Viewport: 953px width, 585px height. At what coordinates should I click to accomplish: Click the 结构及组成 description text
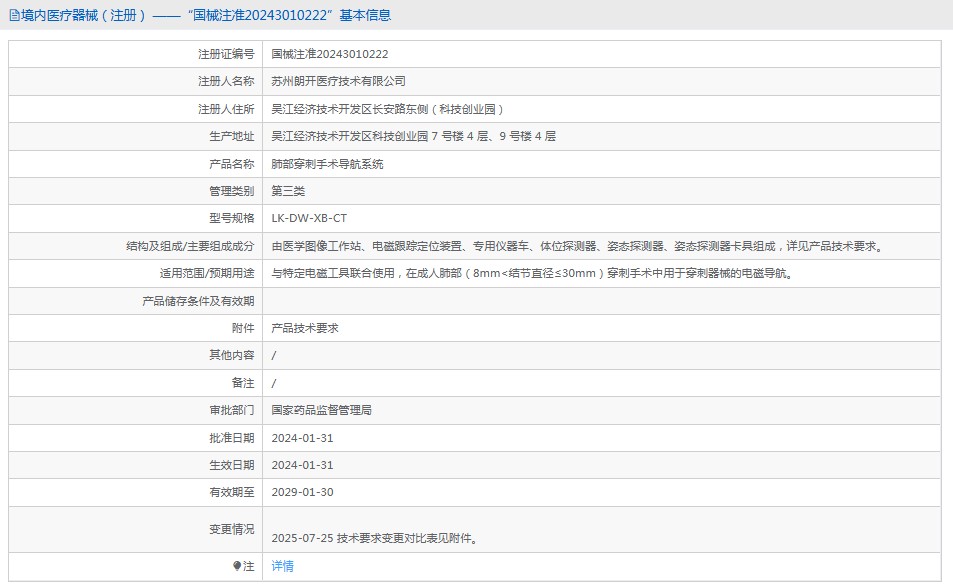tap(579, 246)
